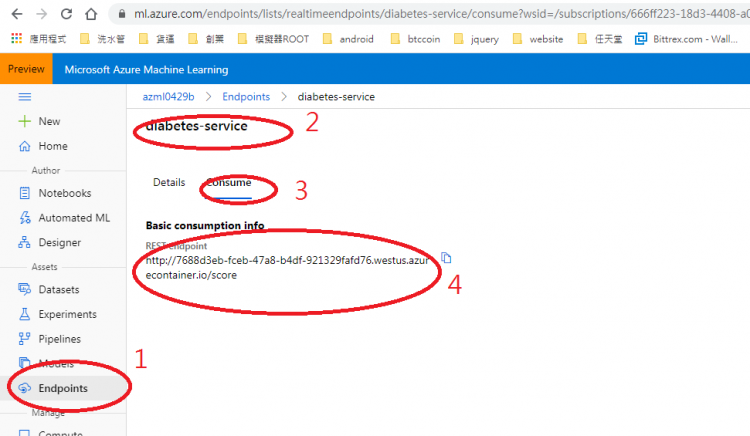Viewport: 750px width, 436px height.
Task: Click the hamburger menu icon in sidebar
Action: [25, 96]
